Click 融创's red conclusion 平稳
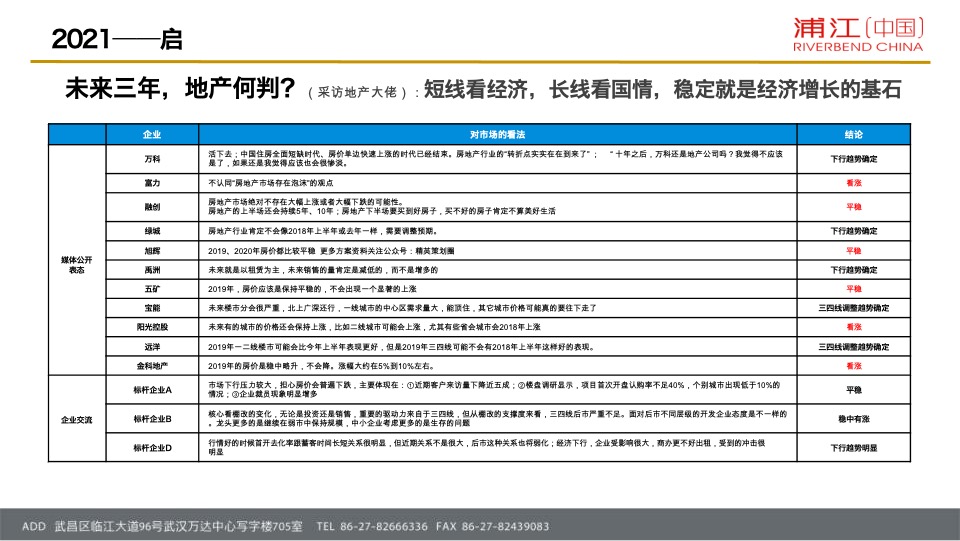This screenshot has width=960, height=541. 853,207
